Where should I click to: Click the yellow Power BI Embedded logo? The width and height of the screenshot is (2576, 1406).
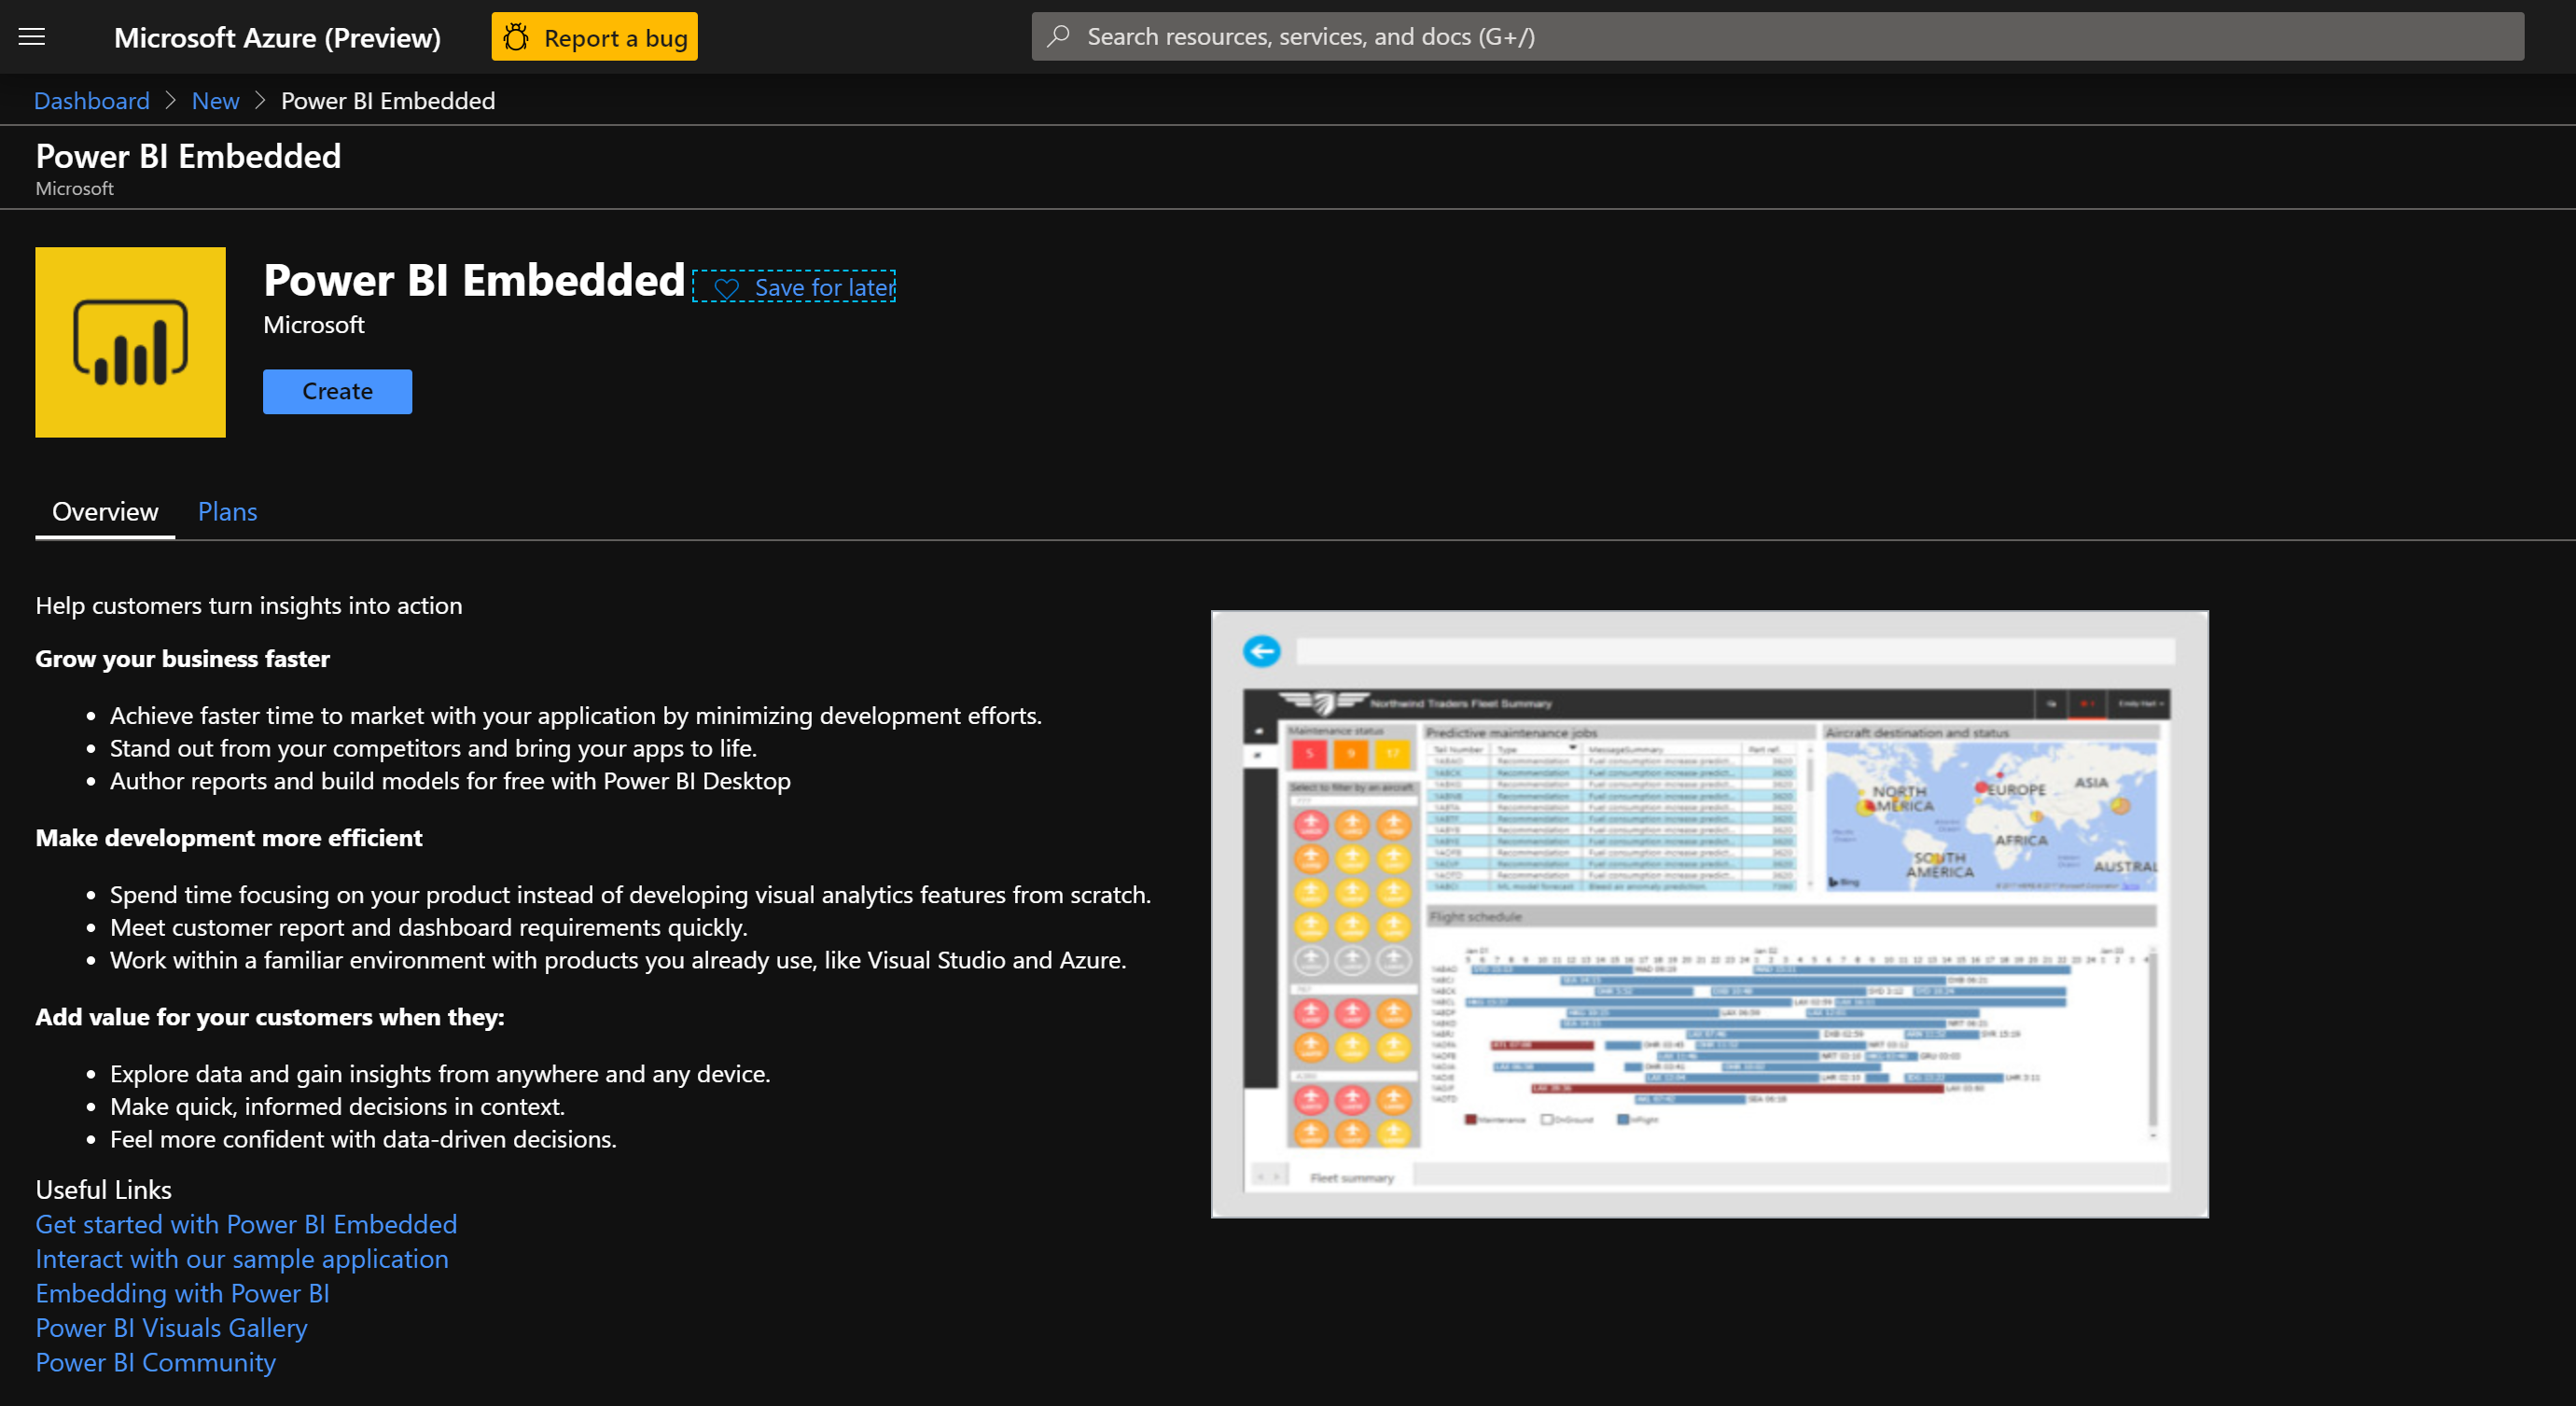[x=130, y=342]
